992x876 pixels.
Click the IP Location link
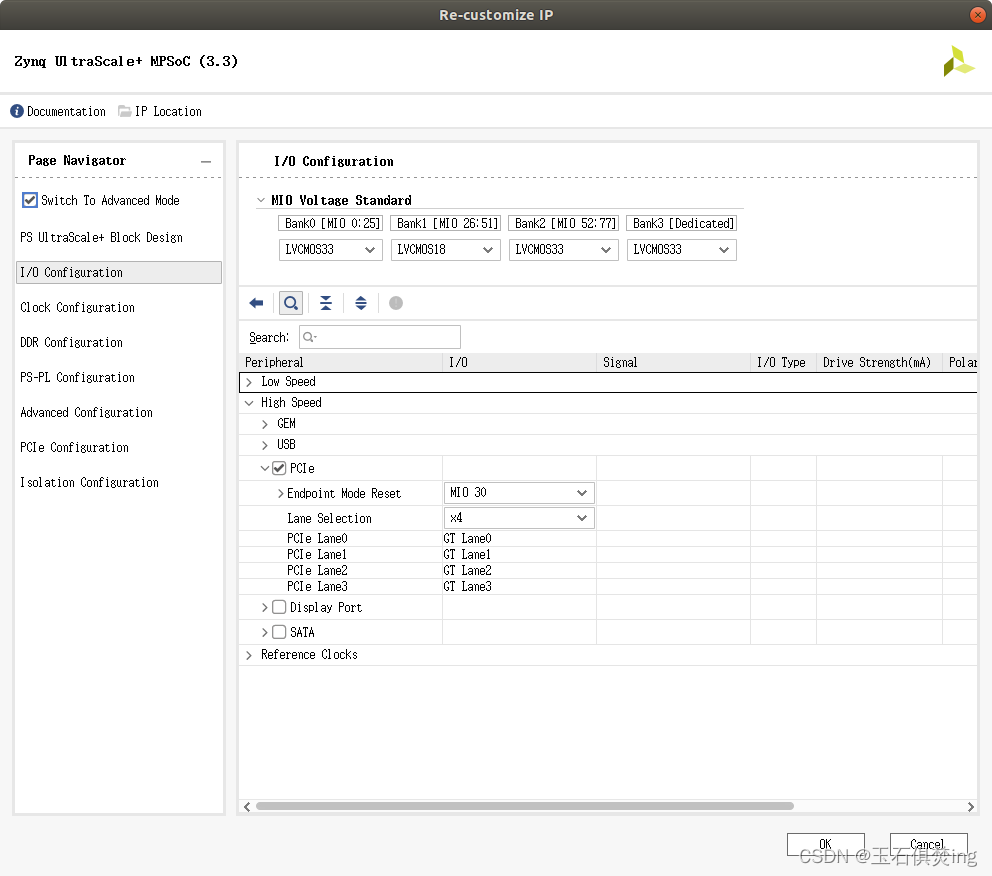click(168, 111)
